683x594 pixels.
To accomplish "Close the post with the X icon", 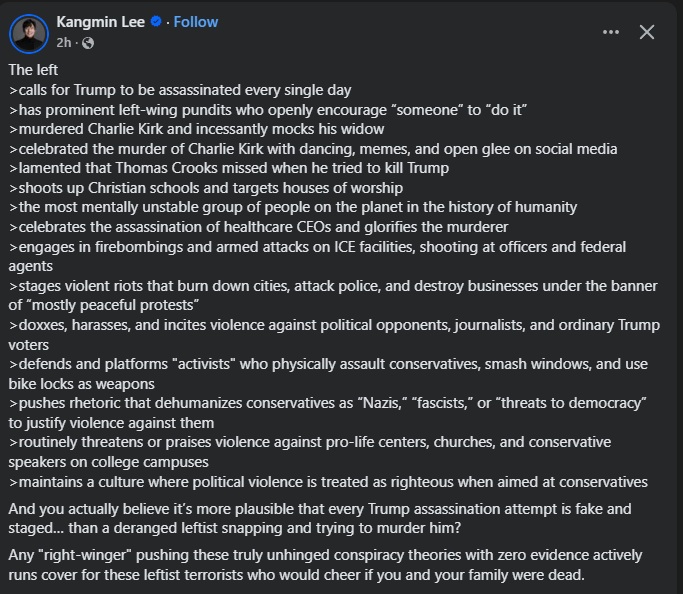I will click(x=647, y=32).
